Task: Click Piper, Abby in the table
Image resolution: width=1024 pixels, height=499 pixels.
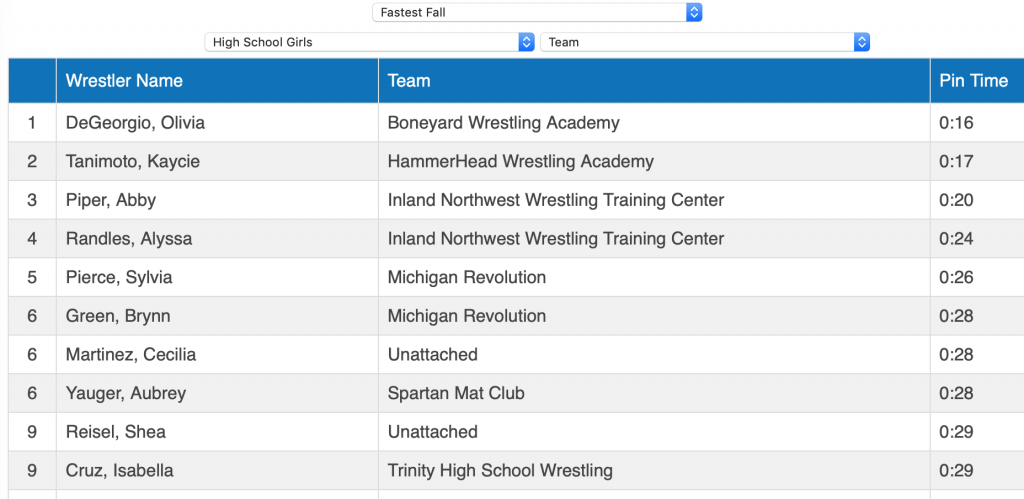Action: 111,200
